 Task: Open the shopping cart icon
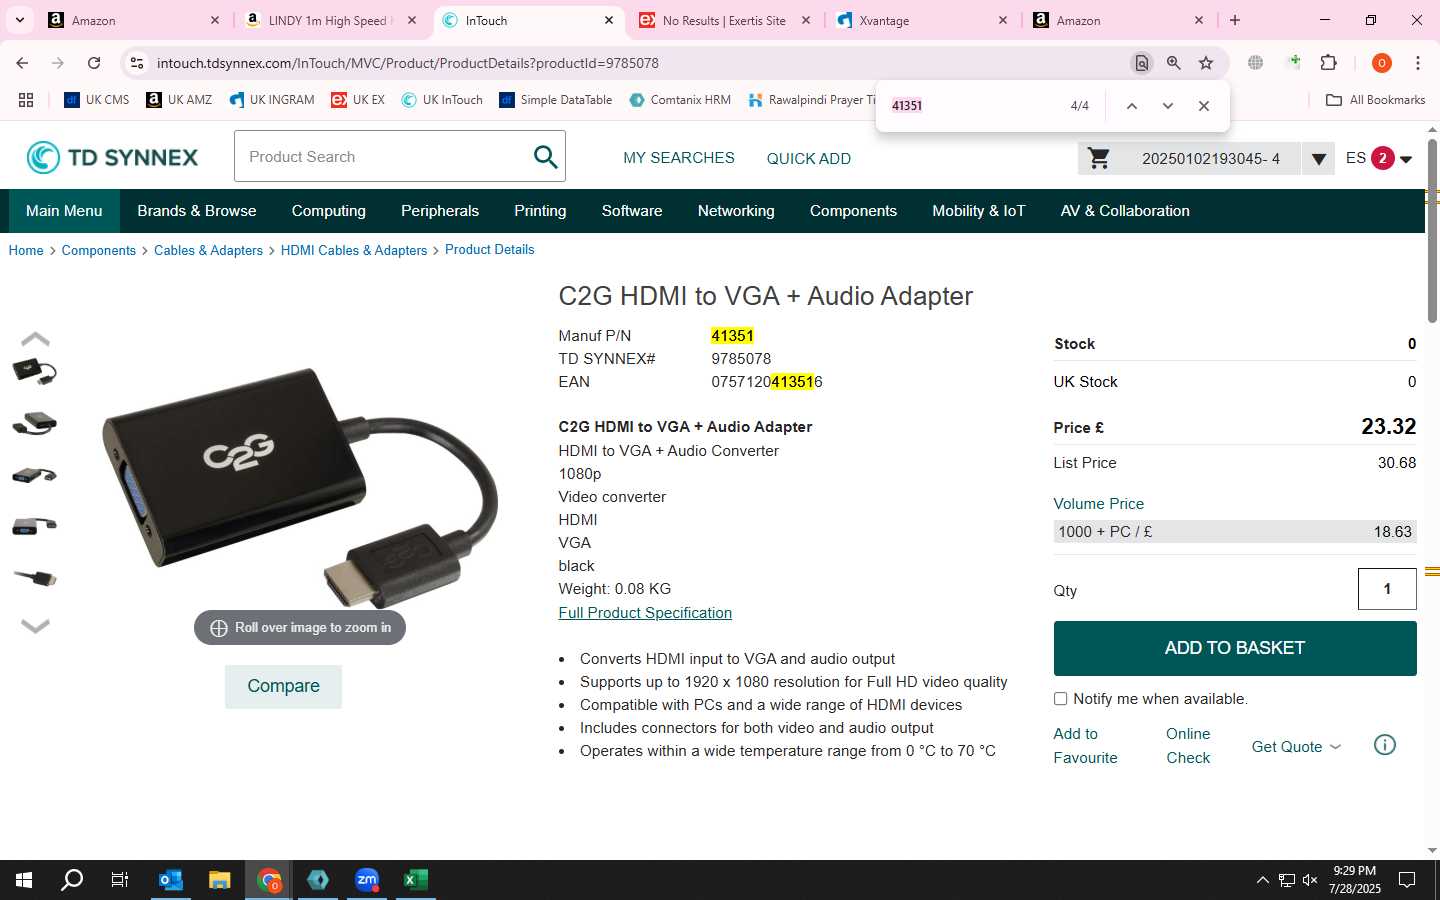pos(1099,158)
